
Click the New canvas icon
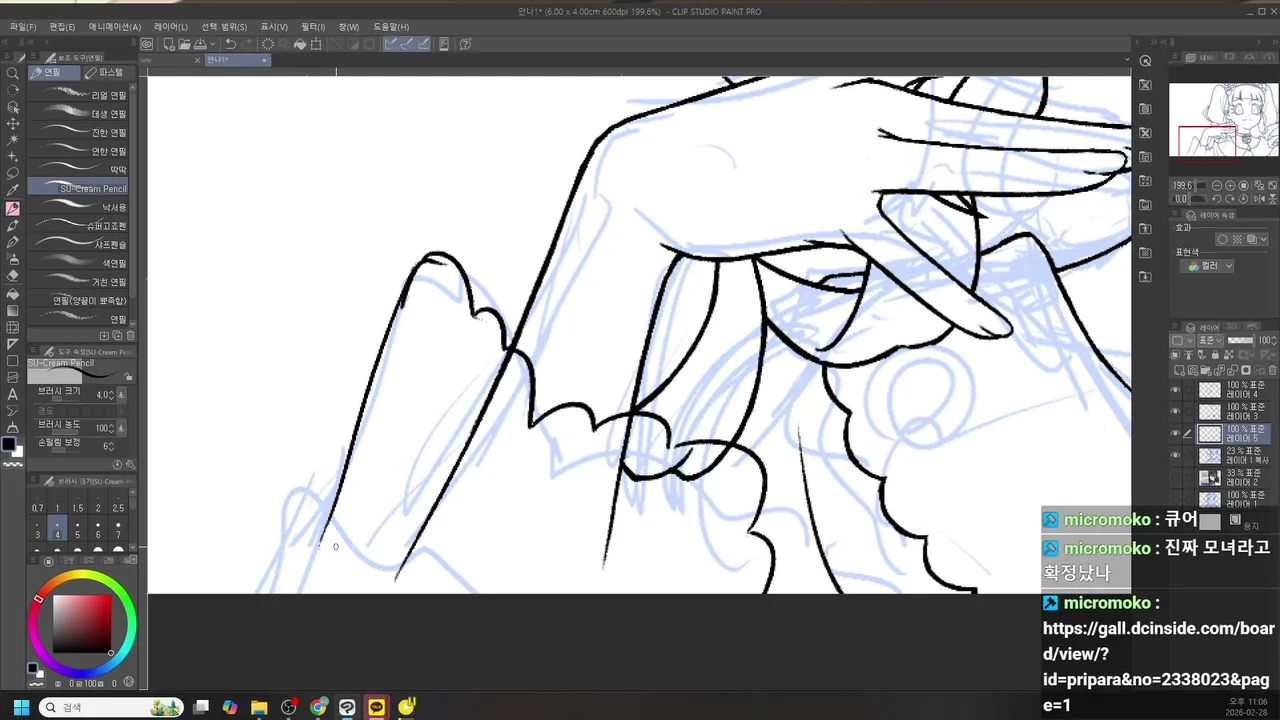click(x=169, y=44)
